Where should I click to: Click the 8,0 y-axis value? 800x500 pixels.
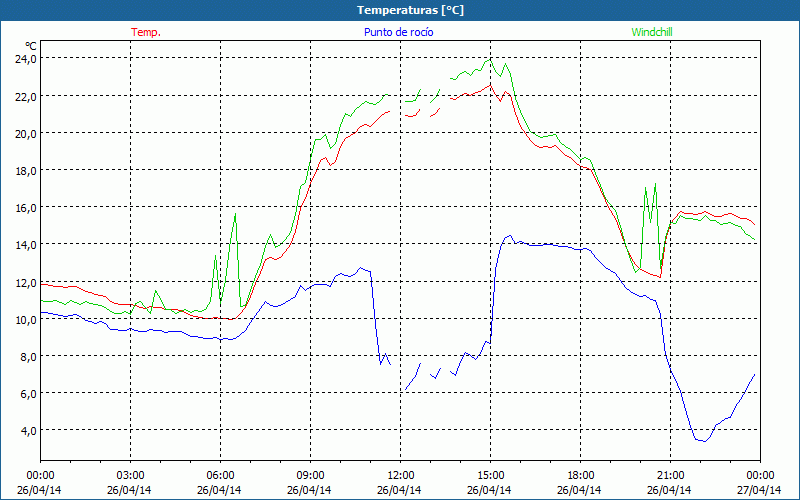click(28, 357)
